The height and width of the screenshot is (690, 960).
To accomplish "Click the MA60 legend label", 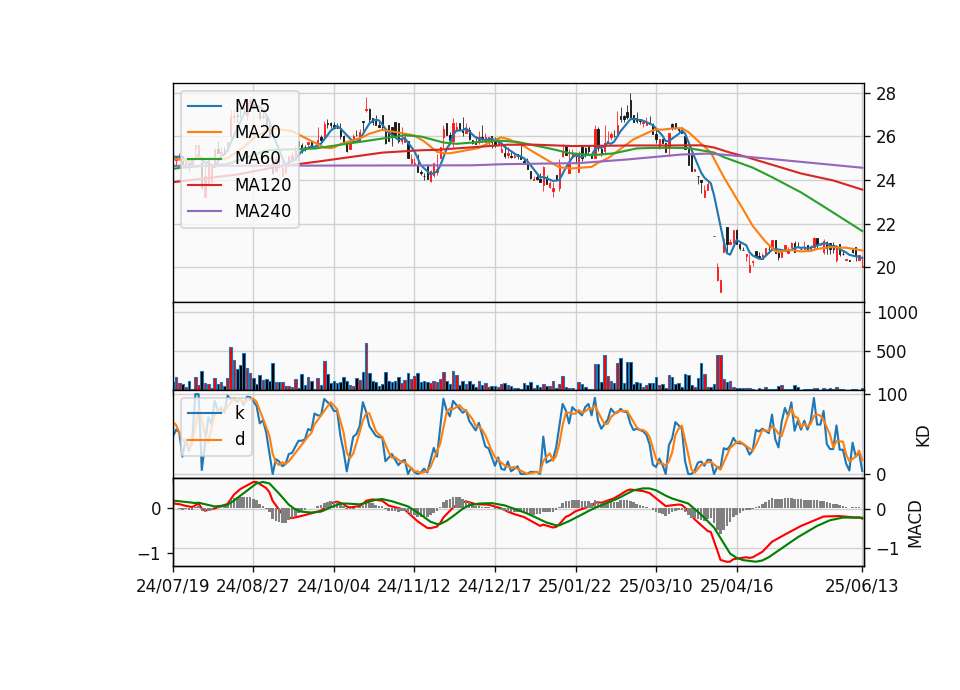I will [258, 159].
